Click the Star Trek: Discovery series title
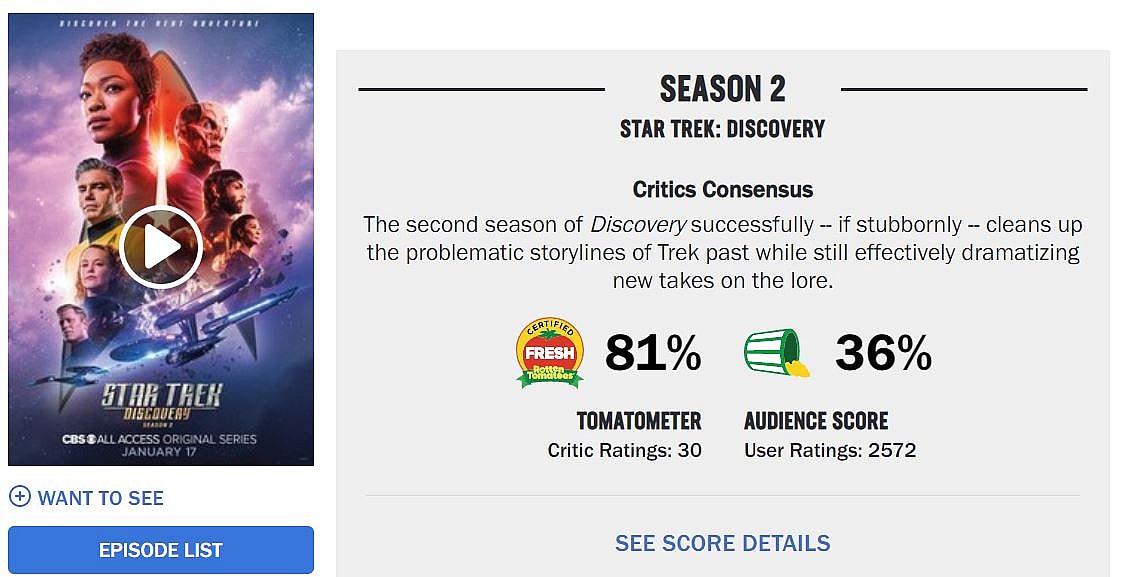This screenshot has height=577, width=1123. 722,129
